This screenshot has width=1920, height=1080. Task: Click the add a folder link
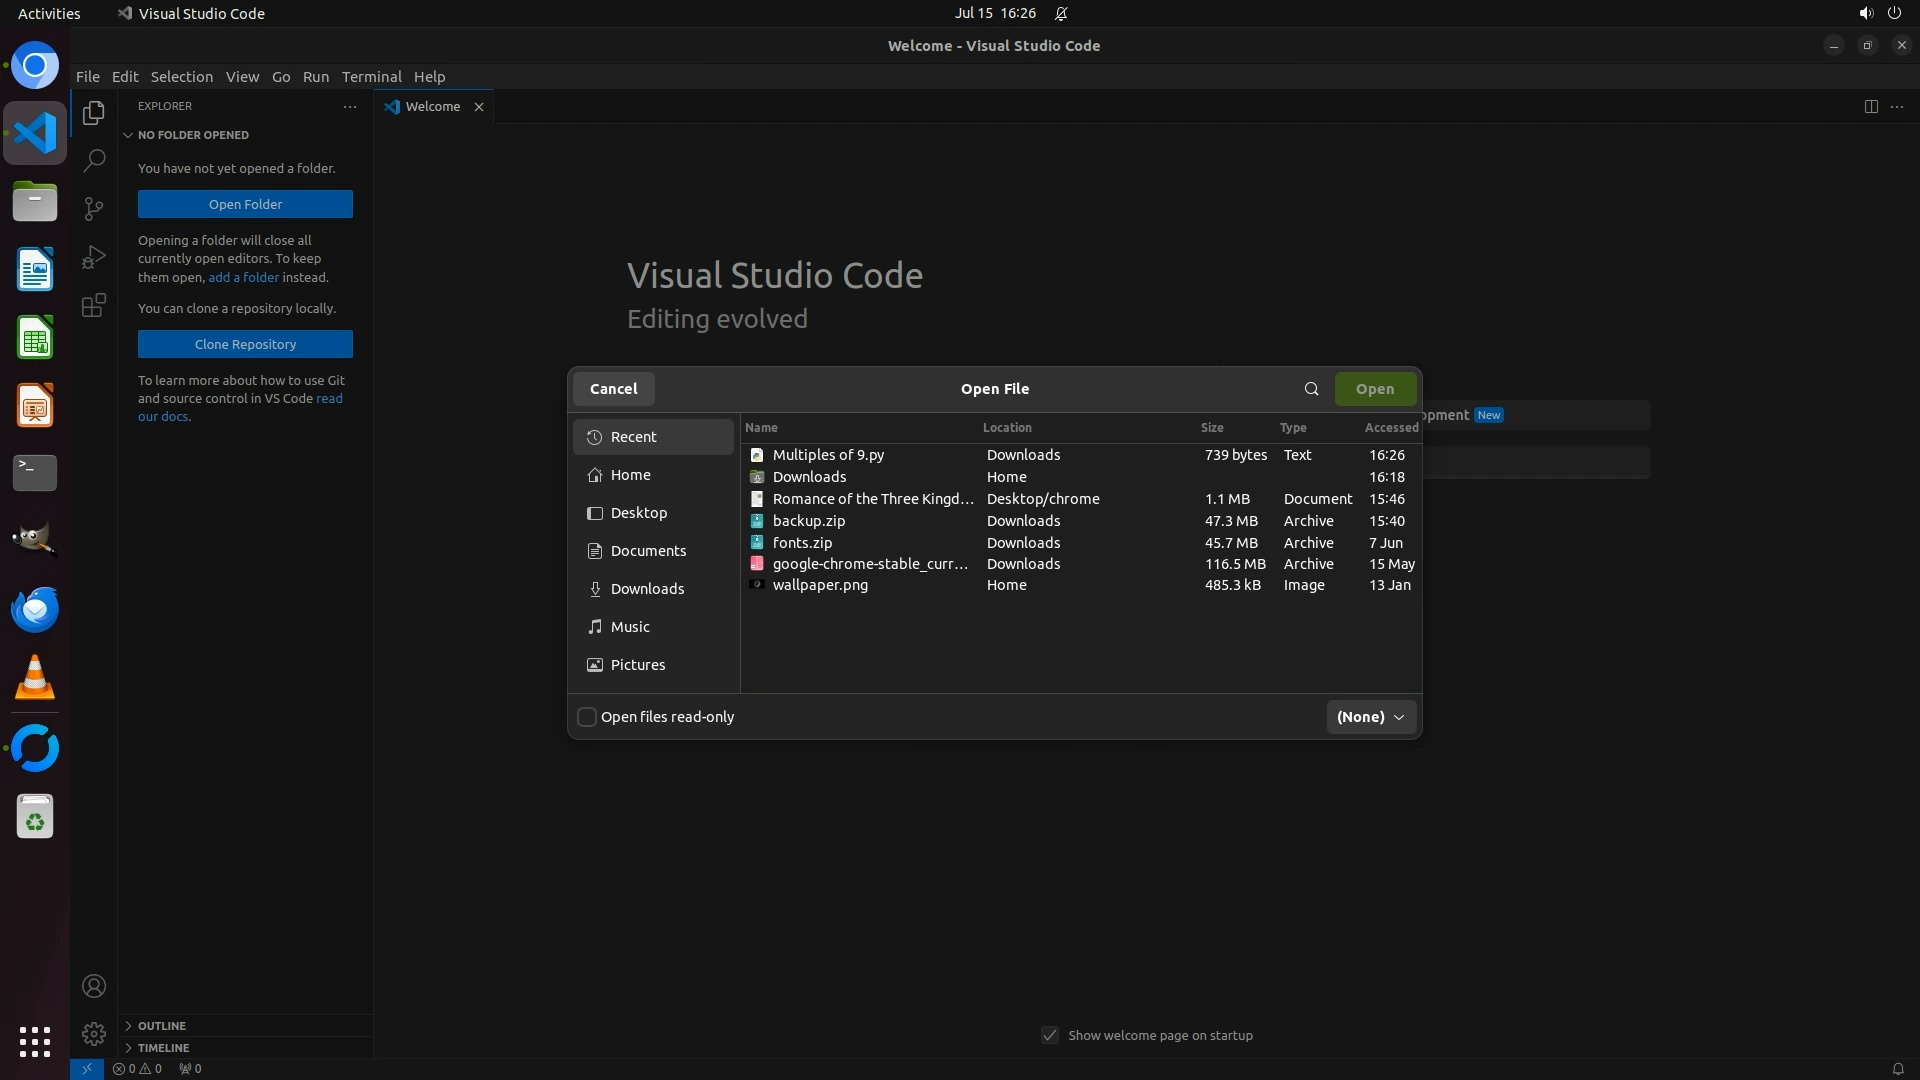click(x=243, y=277)
